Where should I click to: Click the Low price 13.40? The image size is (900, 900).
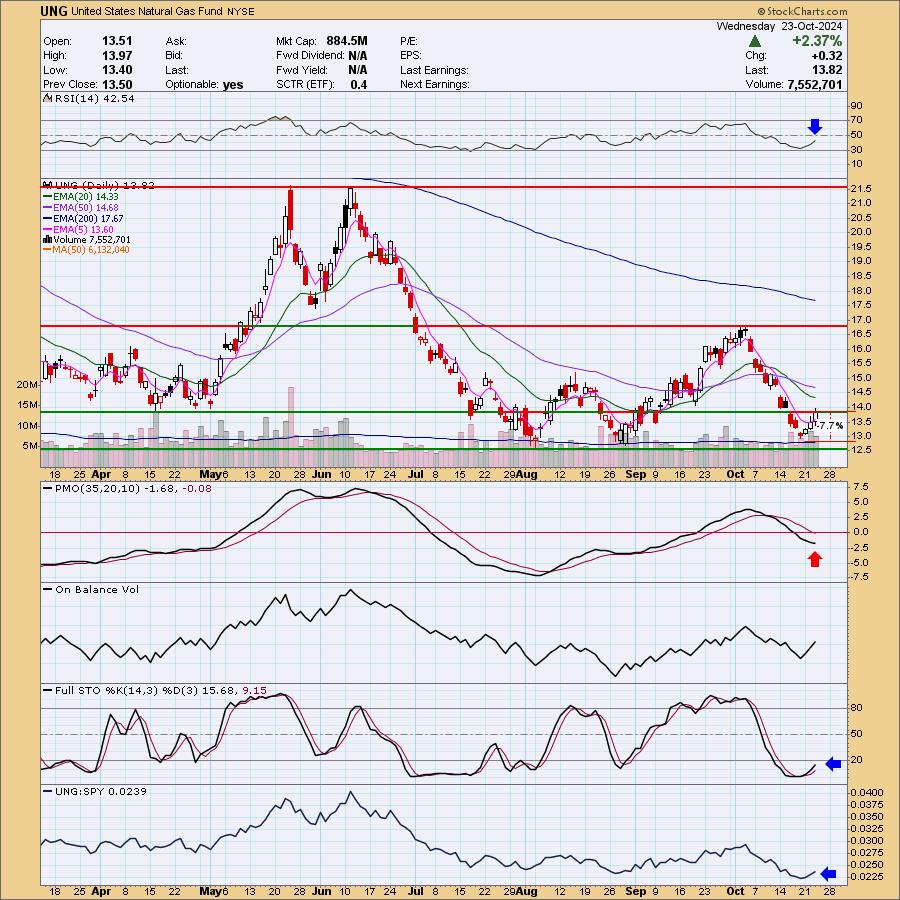click(117, 70)
